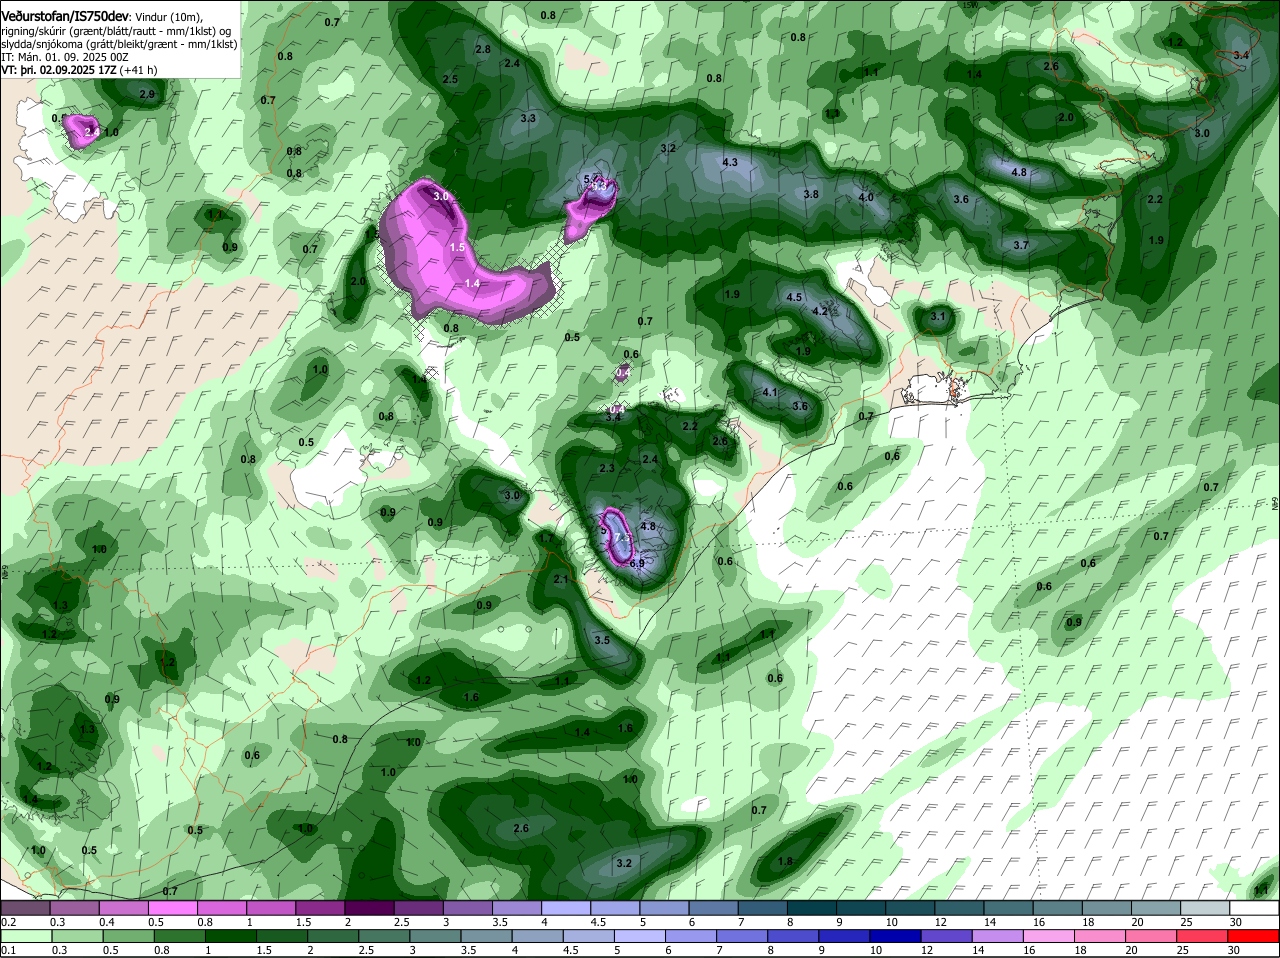
Task: Click the lower legend swatch labelled 1 (darkest green)
Action: (231, 936)
